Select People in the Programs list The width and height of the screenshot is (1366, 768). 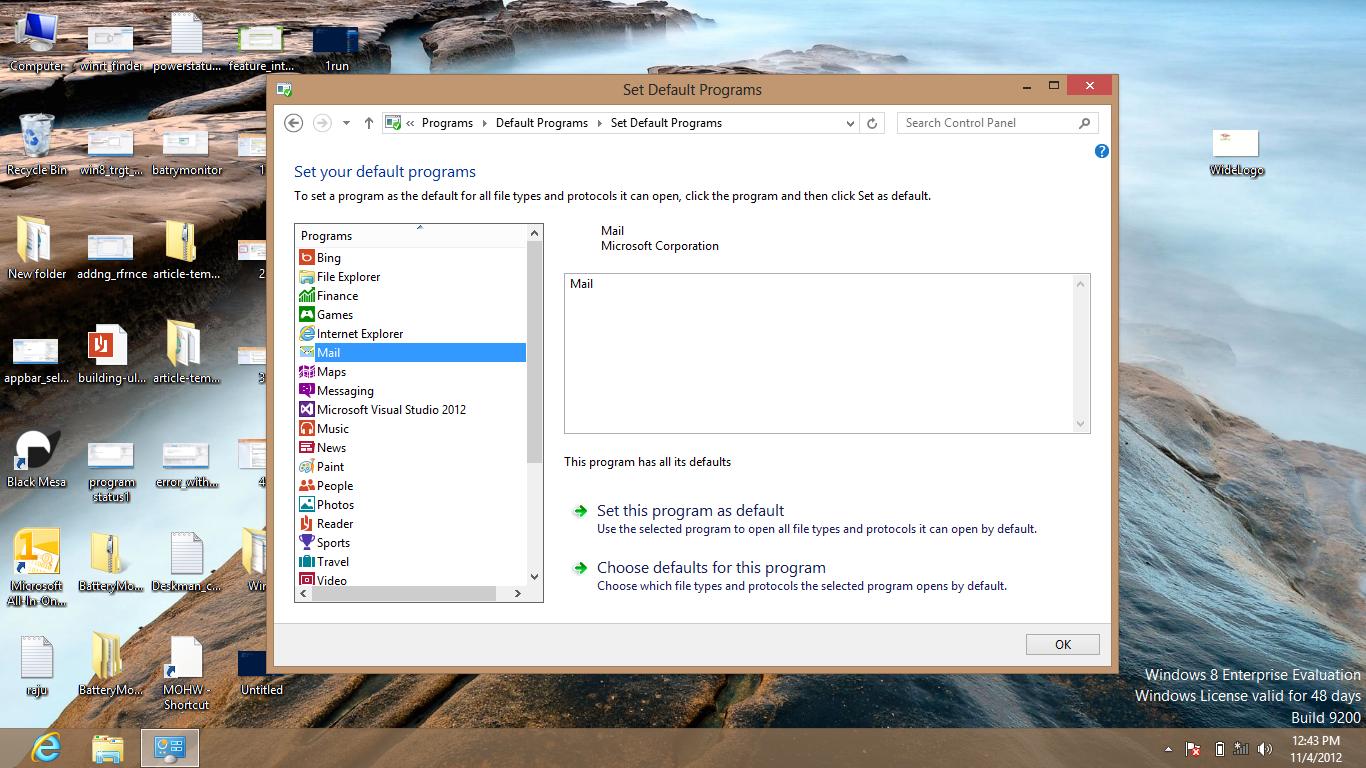[412, 486]
